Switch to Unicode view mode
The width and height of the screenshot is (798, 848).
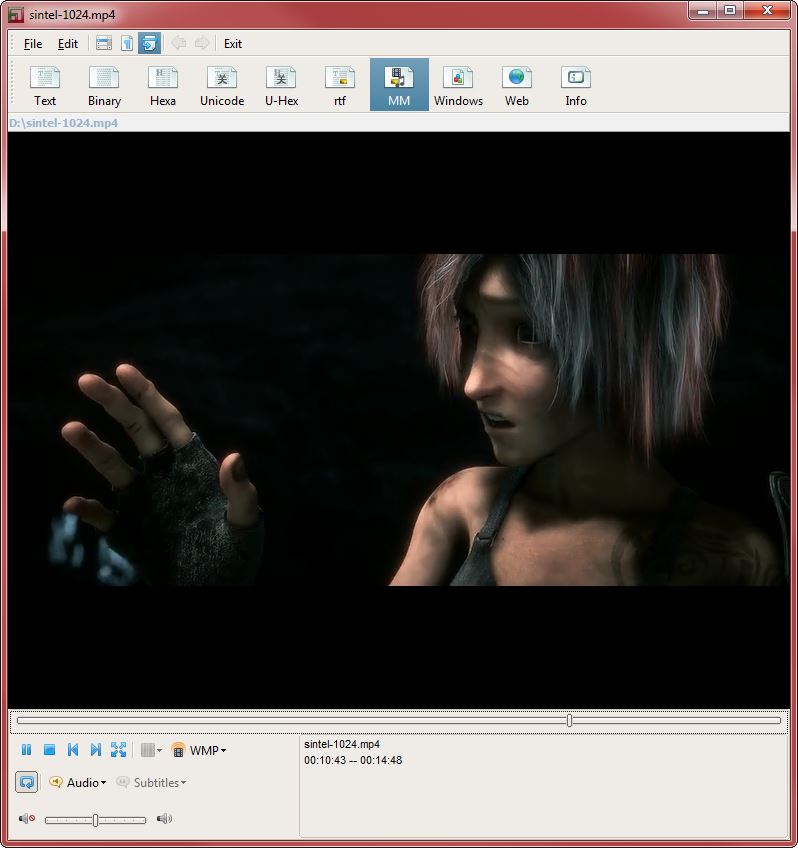[222, 85]
